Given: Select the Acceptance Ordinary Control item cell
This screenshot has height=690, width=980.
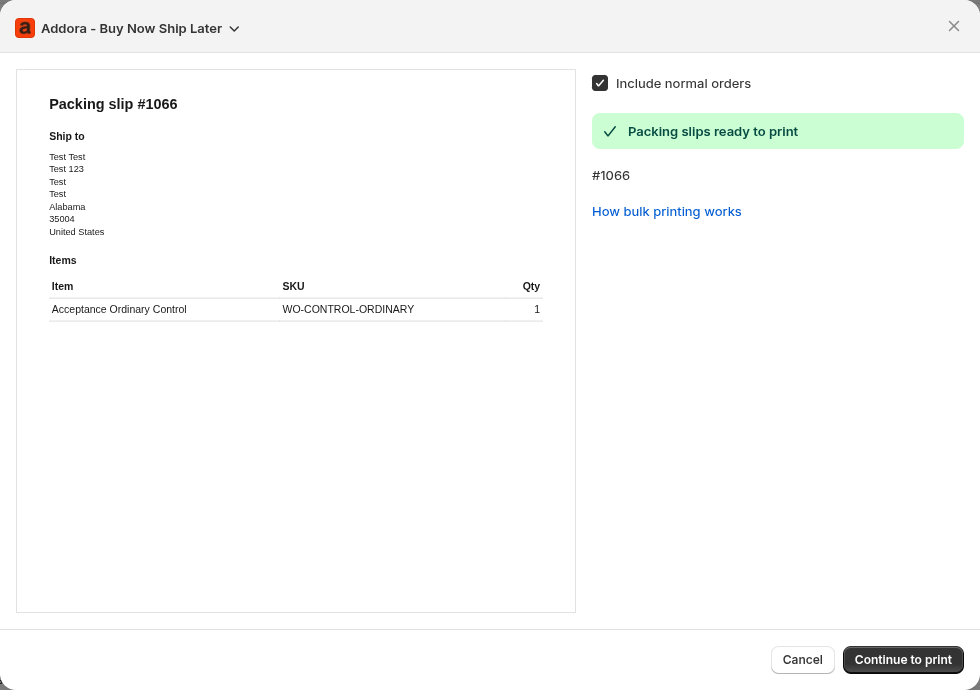Looking at the screenshot, I should 119,309.
